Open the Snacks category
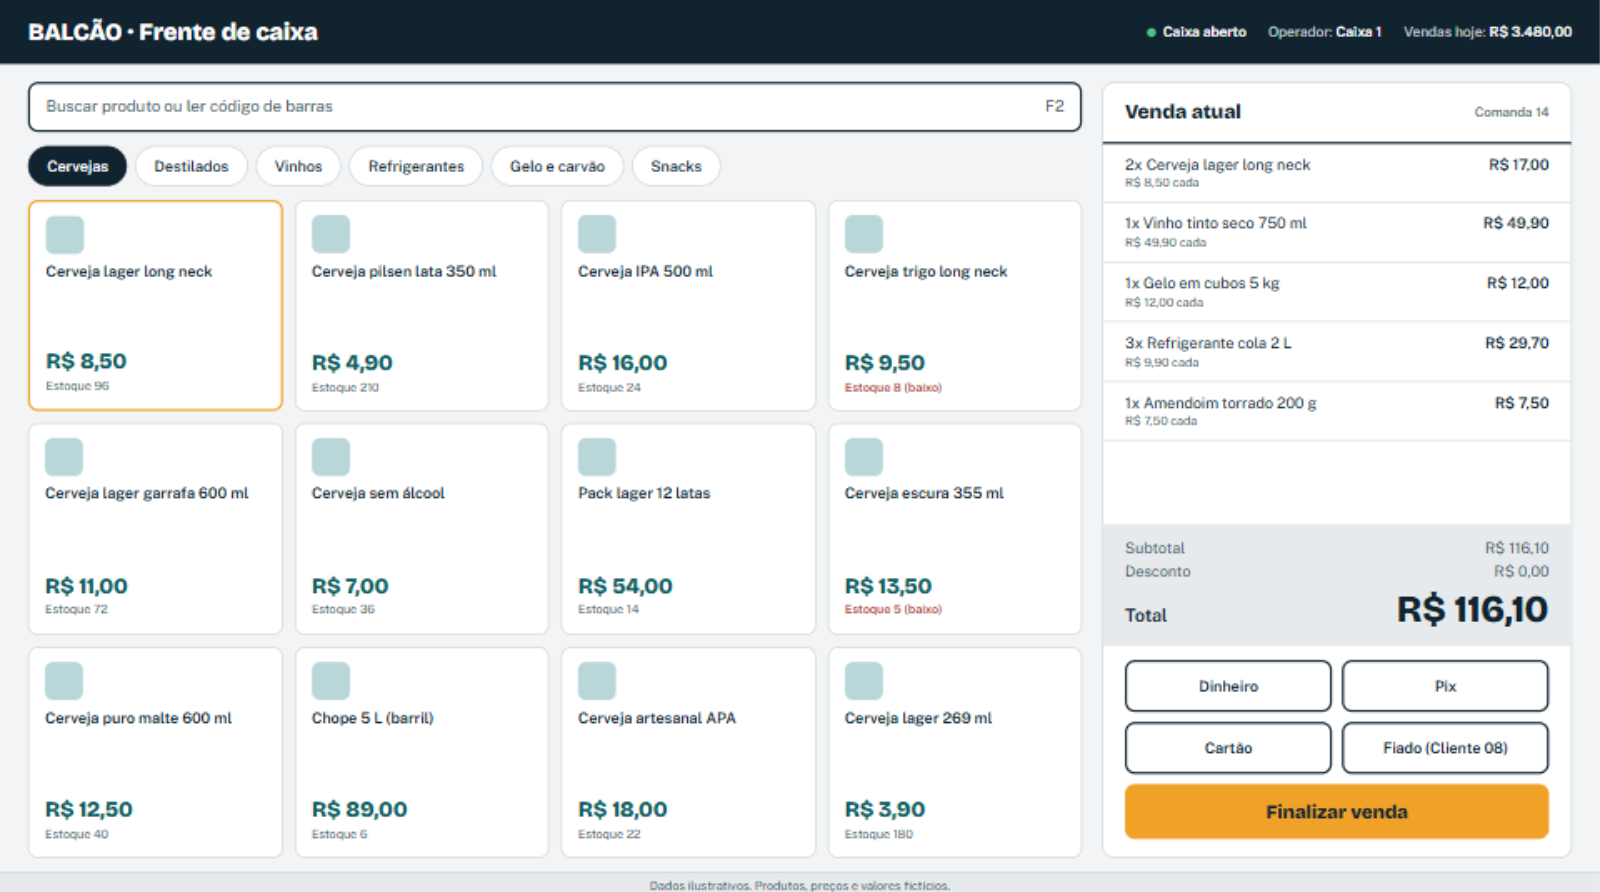Viewport: 1600px width, 892px height. 676,166
